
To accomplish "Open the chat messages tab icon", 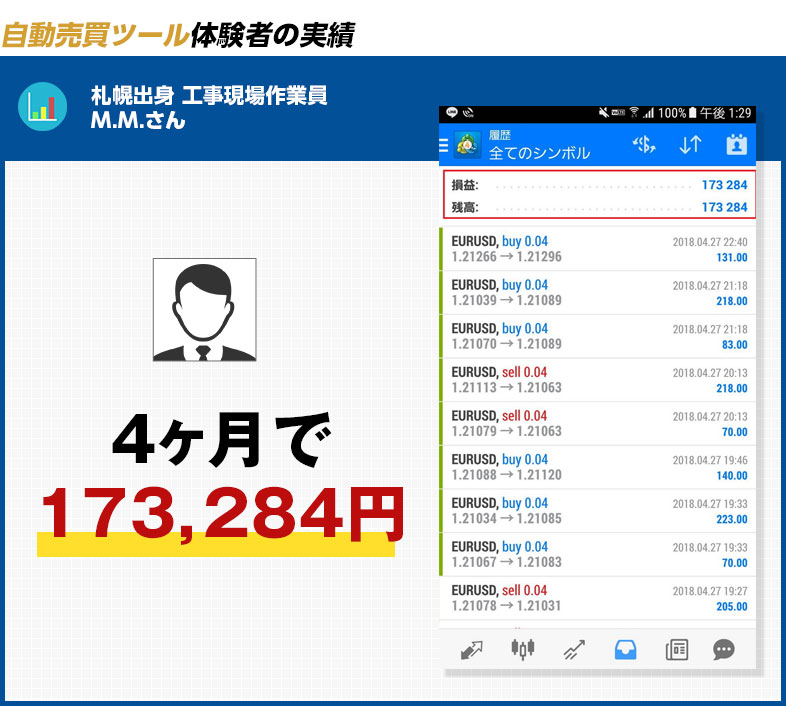I will pos(724,650).
